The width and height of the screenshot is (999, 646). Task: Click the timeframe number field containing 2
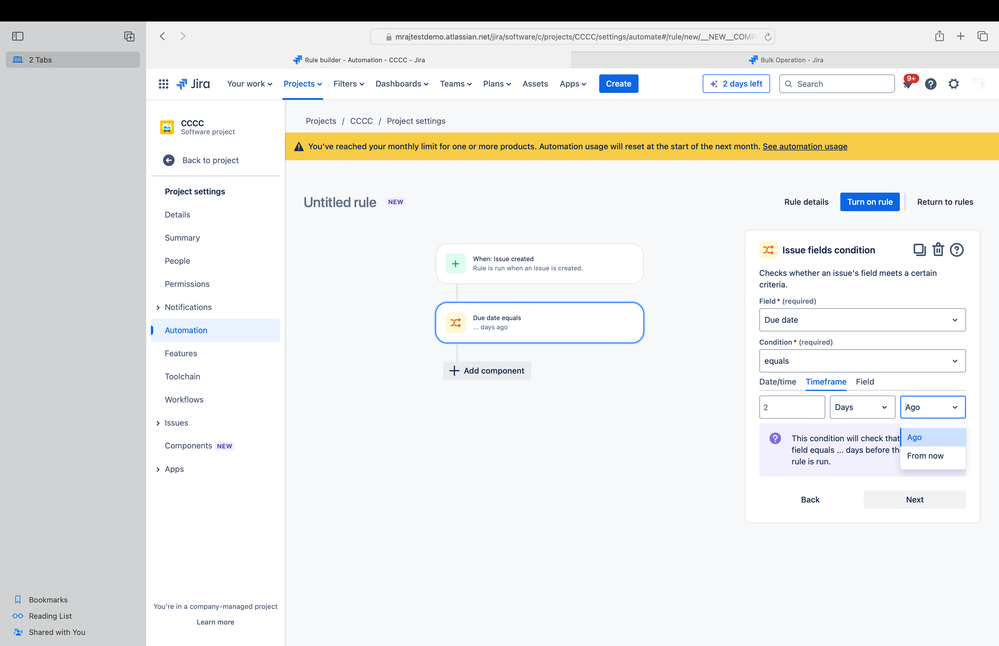pos(792,407)
